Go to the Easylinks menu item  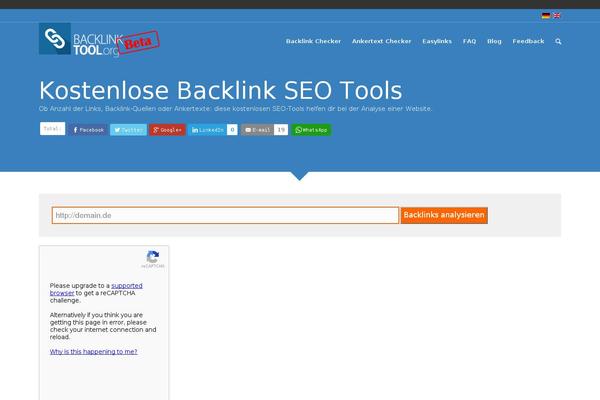click(x=437, y=41)
